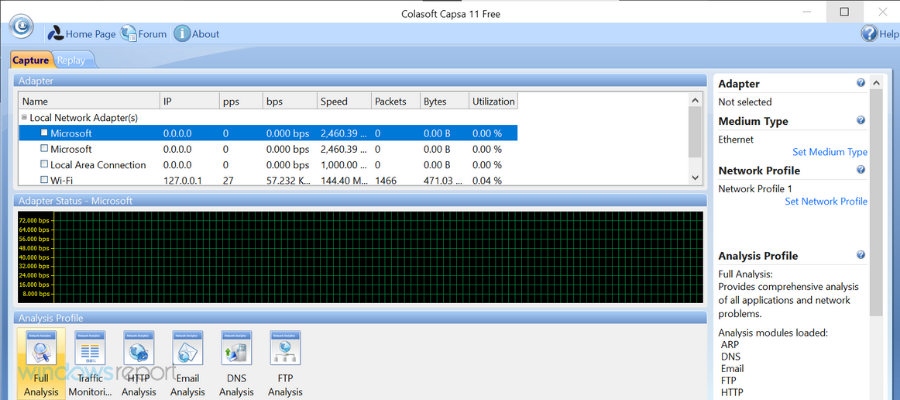Screen dimensions: 900x400
Task: Click the 1,000.00 speed cell of Local Area Connection
Action: pyautogui.click(x=343, y=165)
